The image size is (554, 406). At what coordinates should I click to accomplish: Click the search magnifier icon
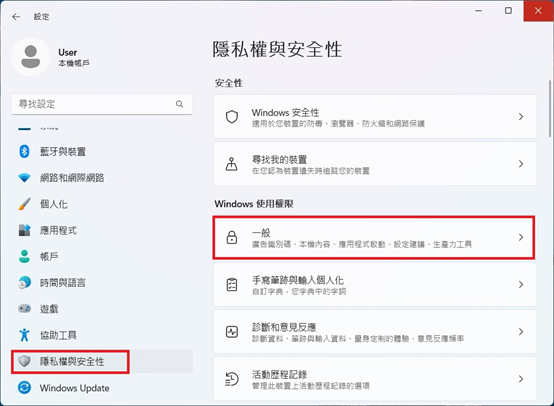[x=179, y=104]
